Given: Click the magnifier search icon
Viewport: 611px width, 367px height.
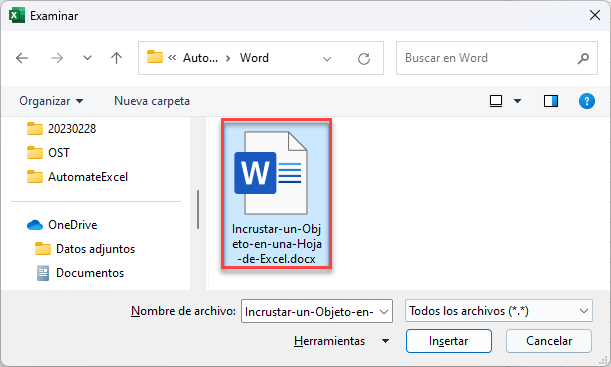Looking at the screenshot, I should 583,58.
